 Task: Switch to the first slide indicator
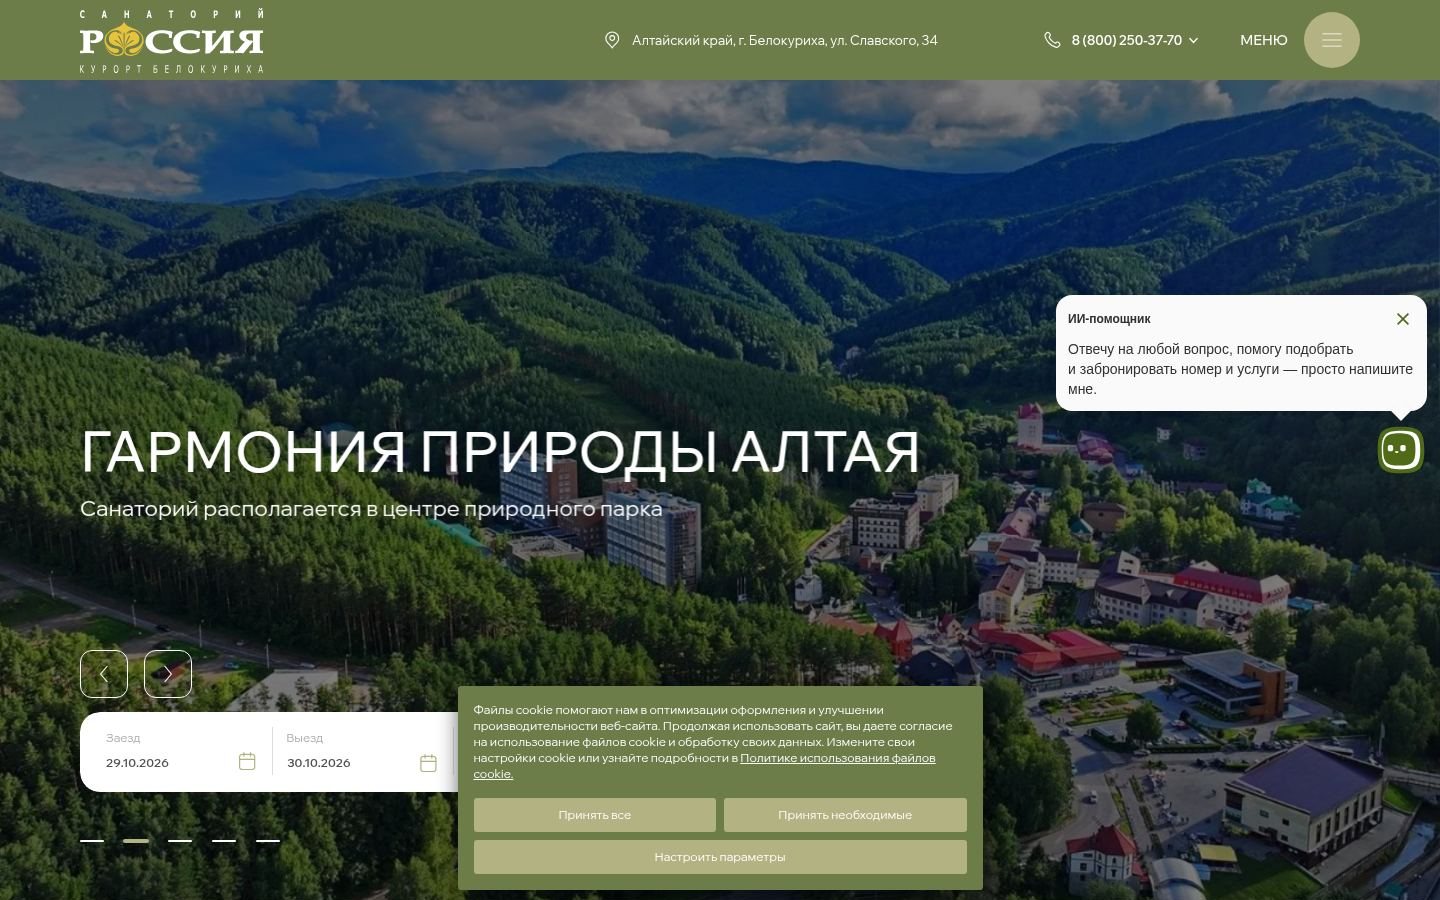point(92,841)
